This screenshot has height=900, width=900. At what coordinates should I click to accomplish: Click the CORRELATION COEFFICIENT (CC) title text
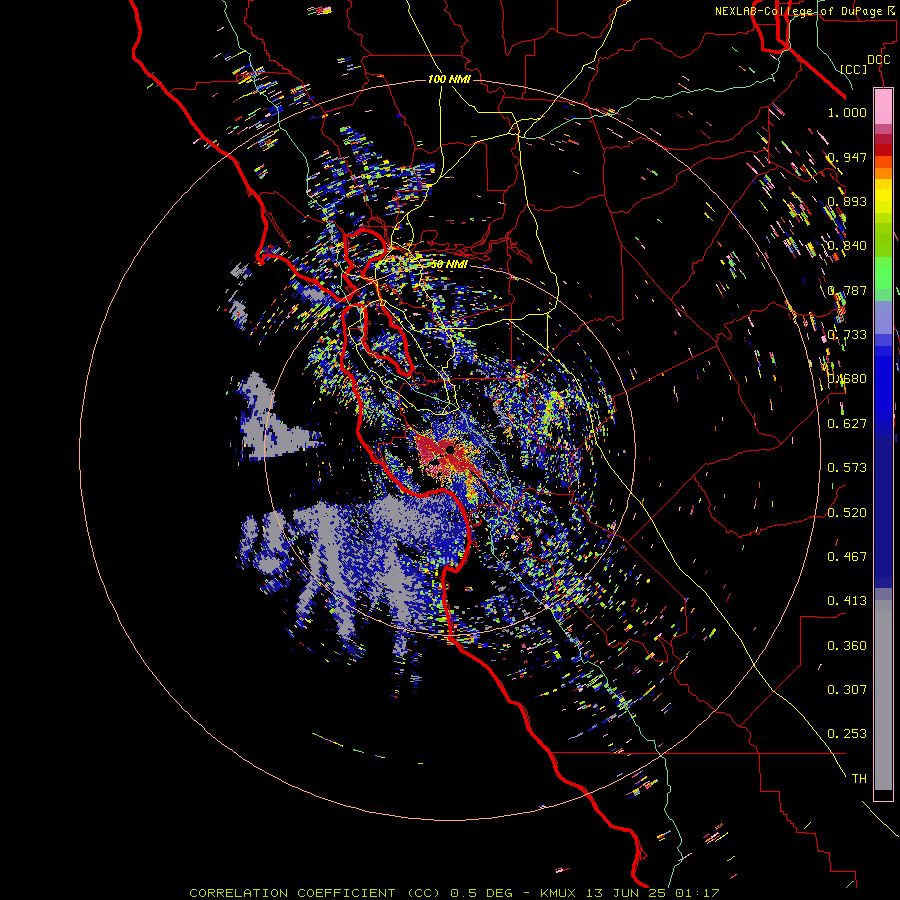(315, 893)
